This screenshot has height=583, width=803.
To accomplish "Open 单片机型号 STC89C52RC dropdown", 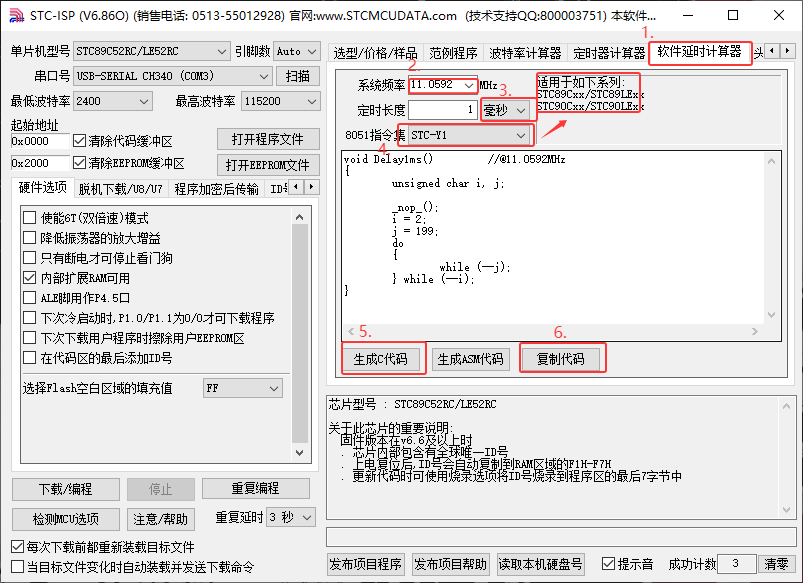I will [151, 51].
